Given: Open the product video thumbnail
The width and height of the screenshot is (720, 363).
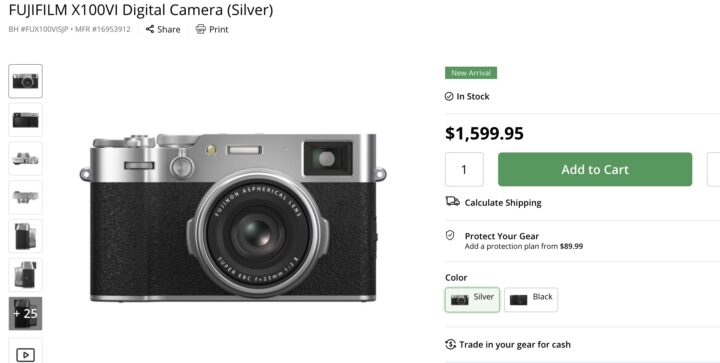Looking at the screenshot, I should pos(25,351).
